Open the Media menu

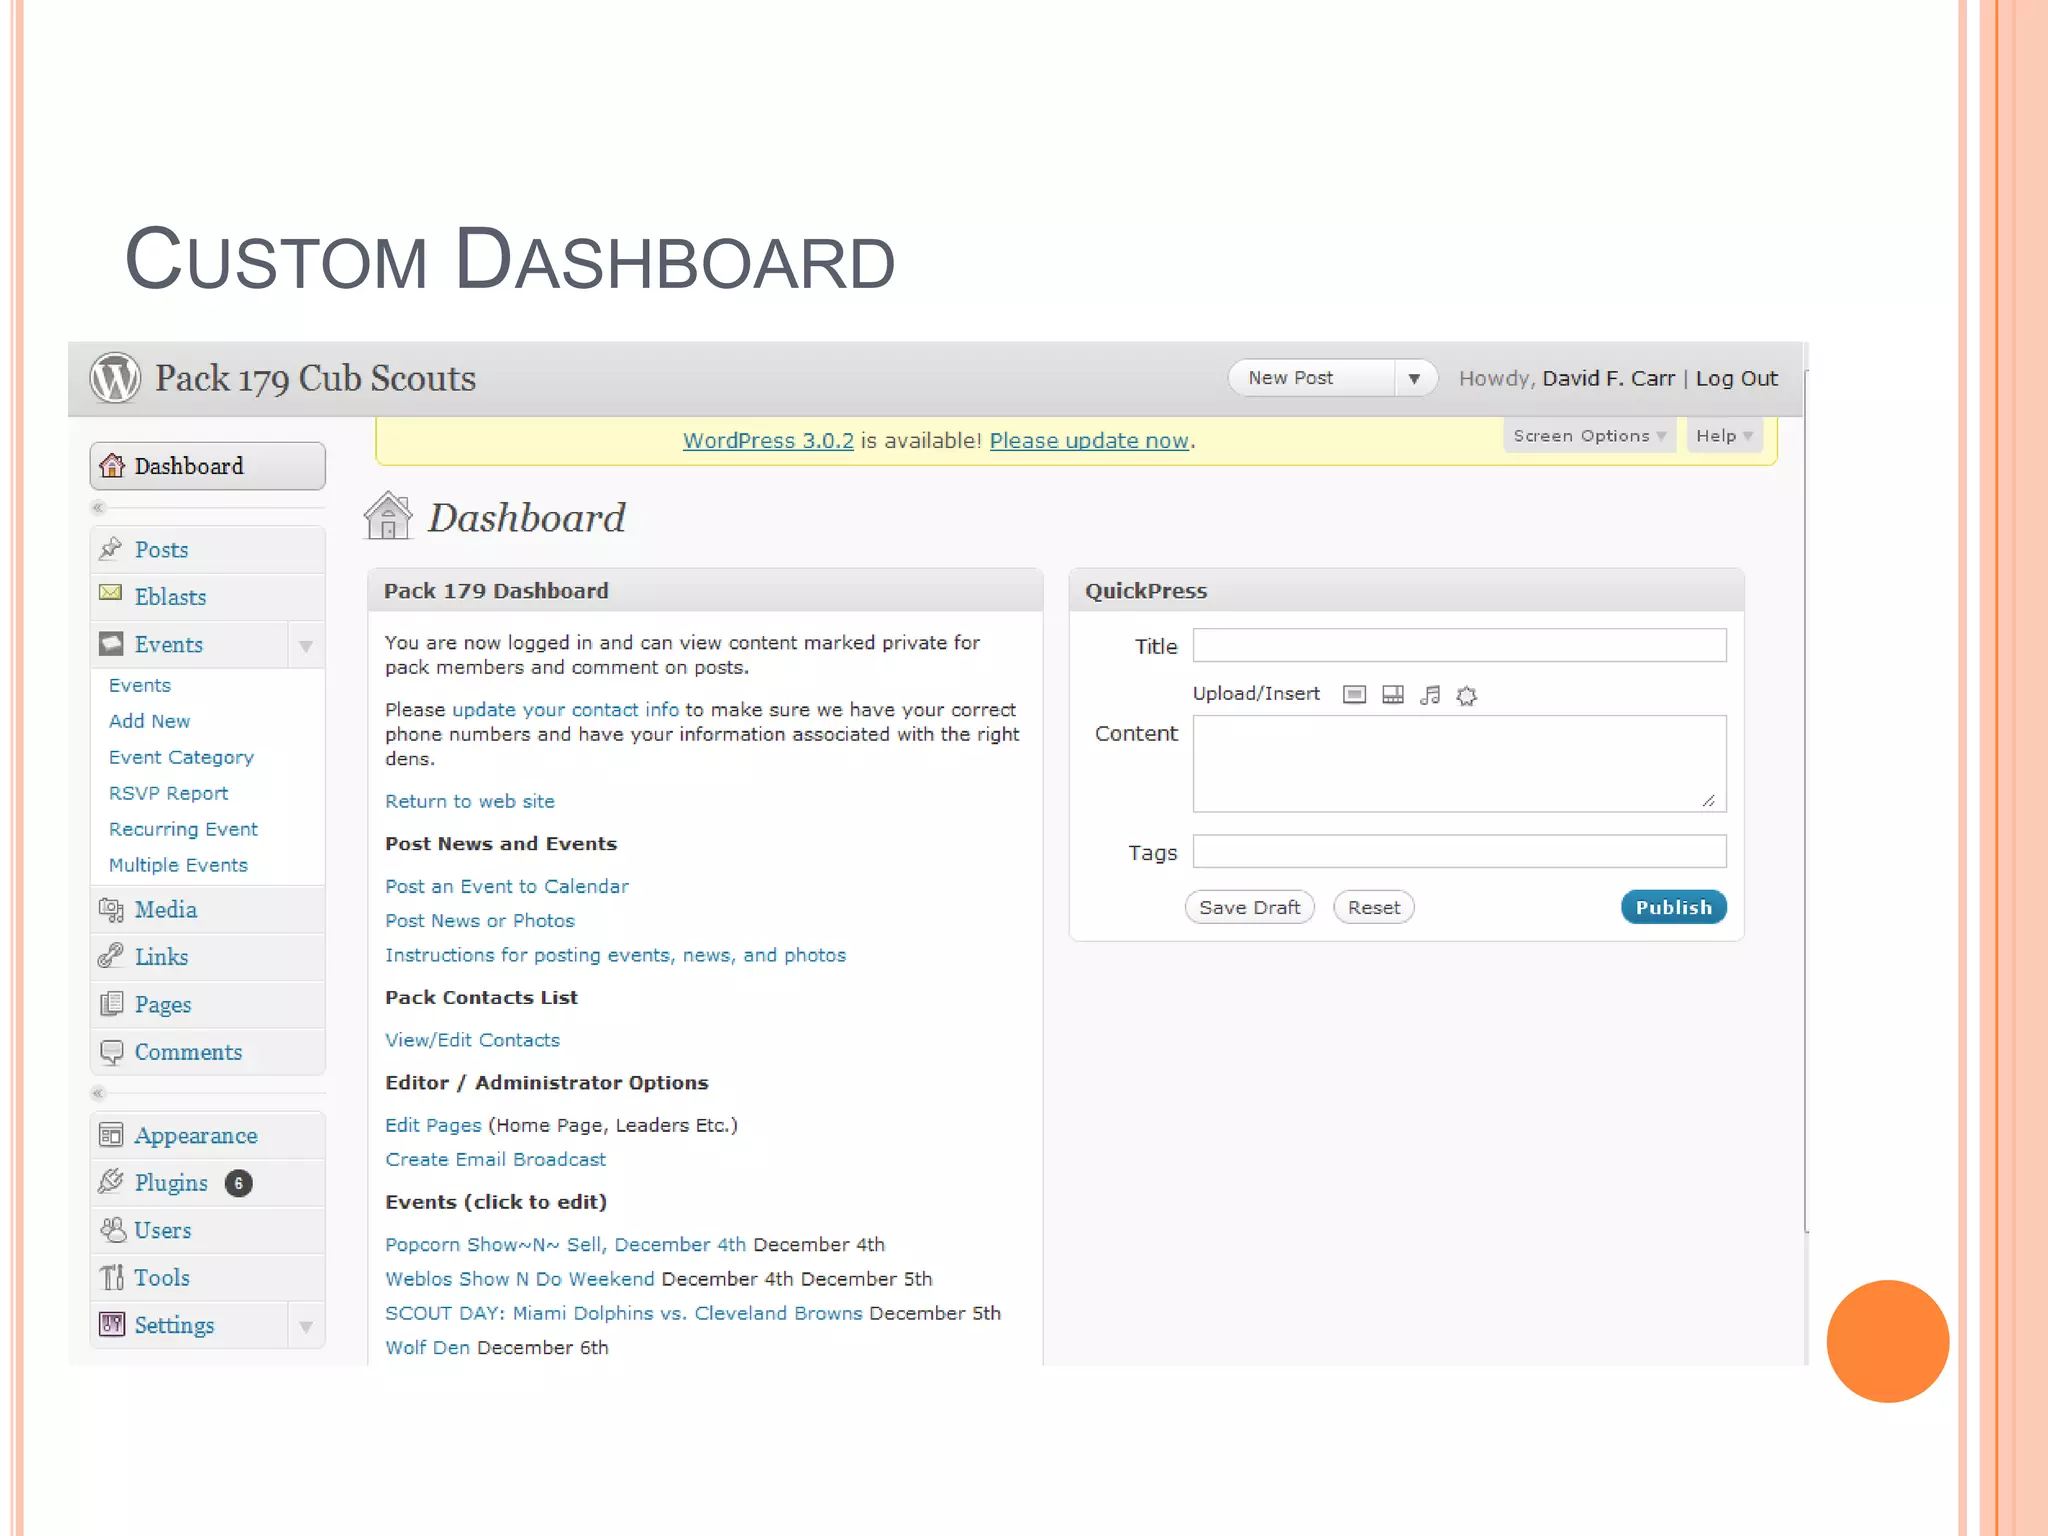click(207, 909)
